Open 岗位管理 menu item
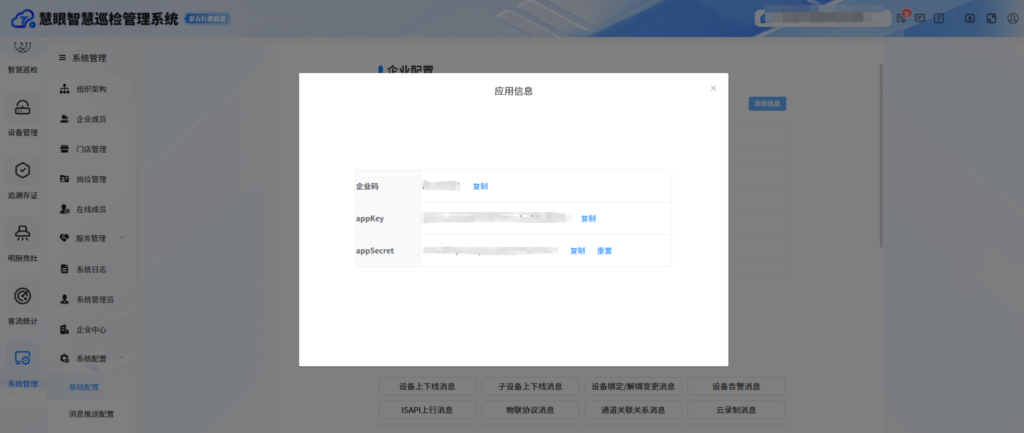This screenshot has height=433, width=1024. coord(90,179)
